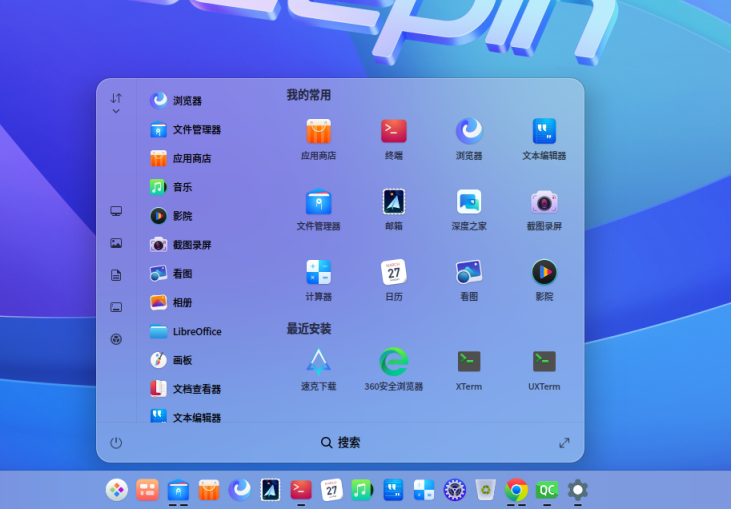Launch 应用商店 icon under 我的常用
The height and width of the screenshot is (509, 731).
pos(318,131)
